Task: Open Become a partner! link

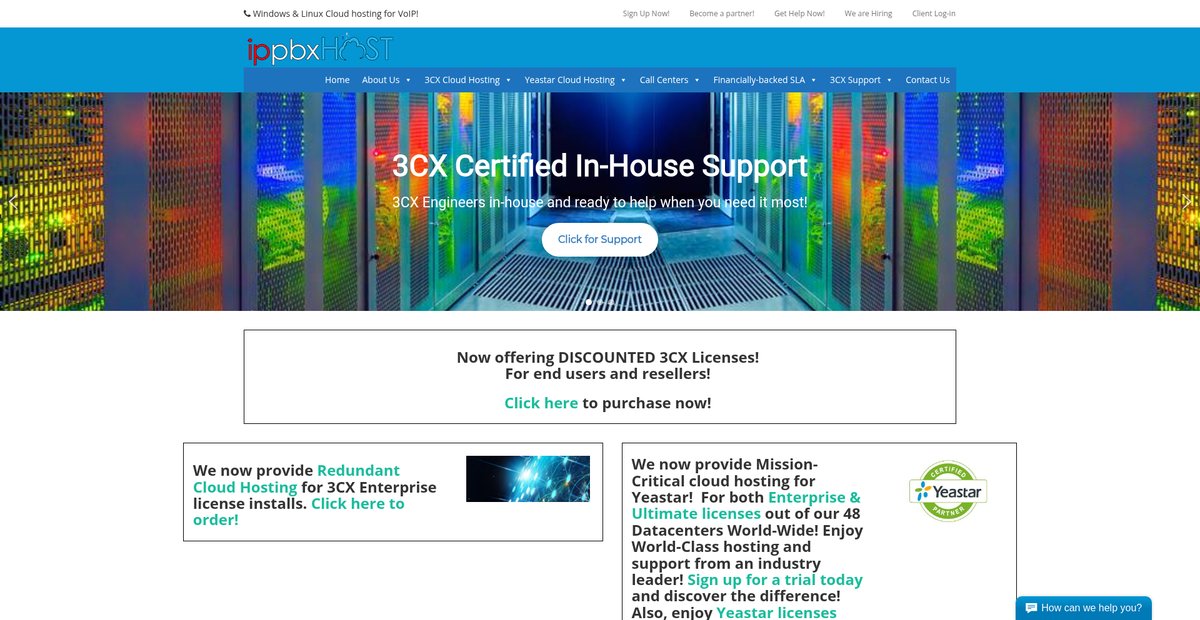Action: (722, 14)
